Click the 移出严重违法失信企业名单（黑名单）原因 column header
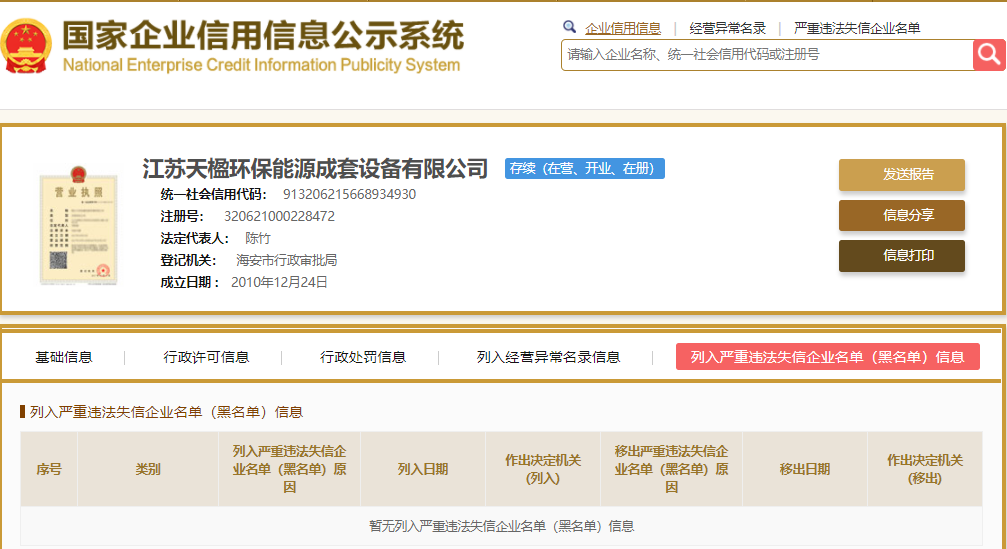Screen dimensions: 1007x549 click(671, 469)
